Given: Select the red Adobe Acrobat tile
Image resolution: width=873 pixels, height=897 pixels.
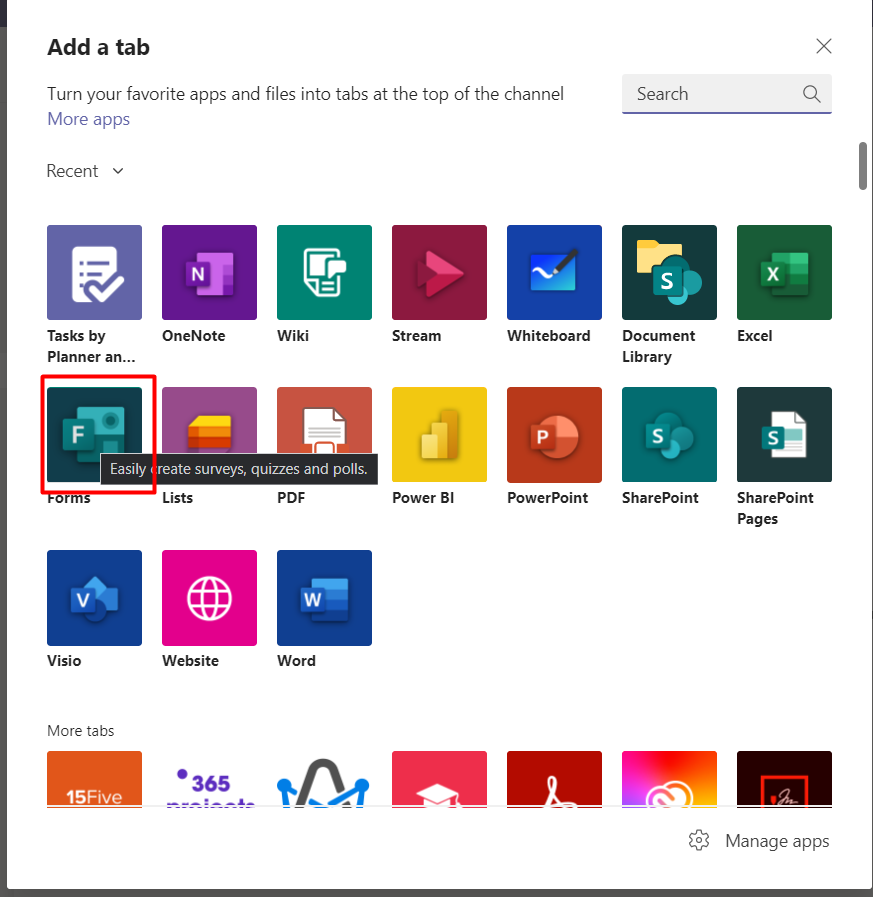Looking at the screenshot, I should coord(554,779).
